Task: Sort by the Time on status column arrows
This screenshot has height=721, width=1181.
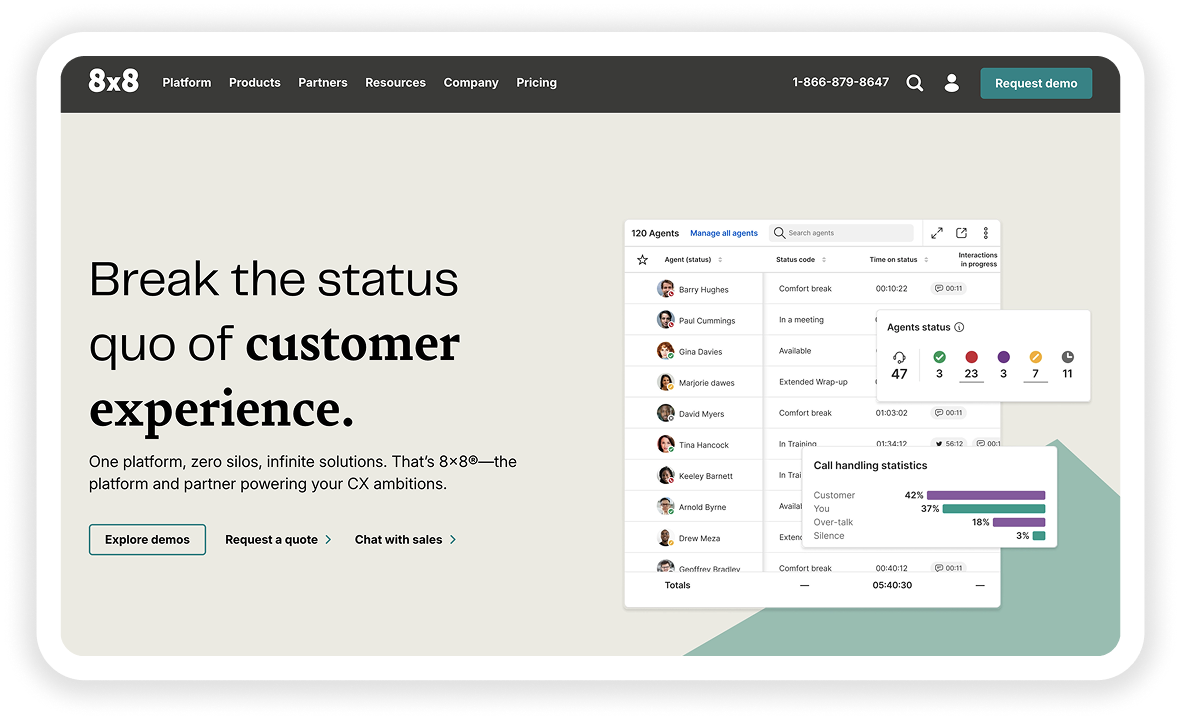Action: click(926, 260)
